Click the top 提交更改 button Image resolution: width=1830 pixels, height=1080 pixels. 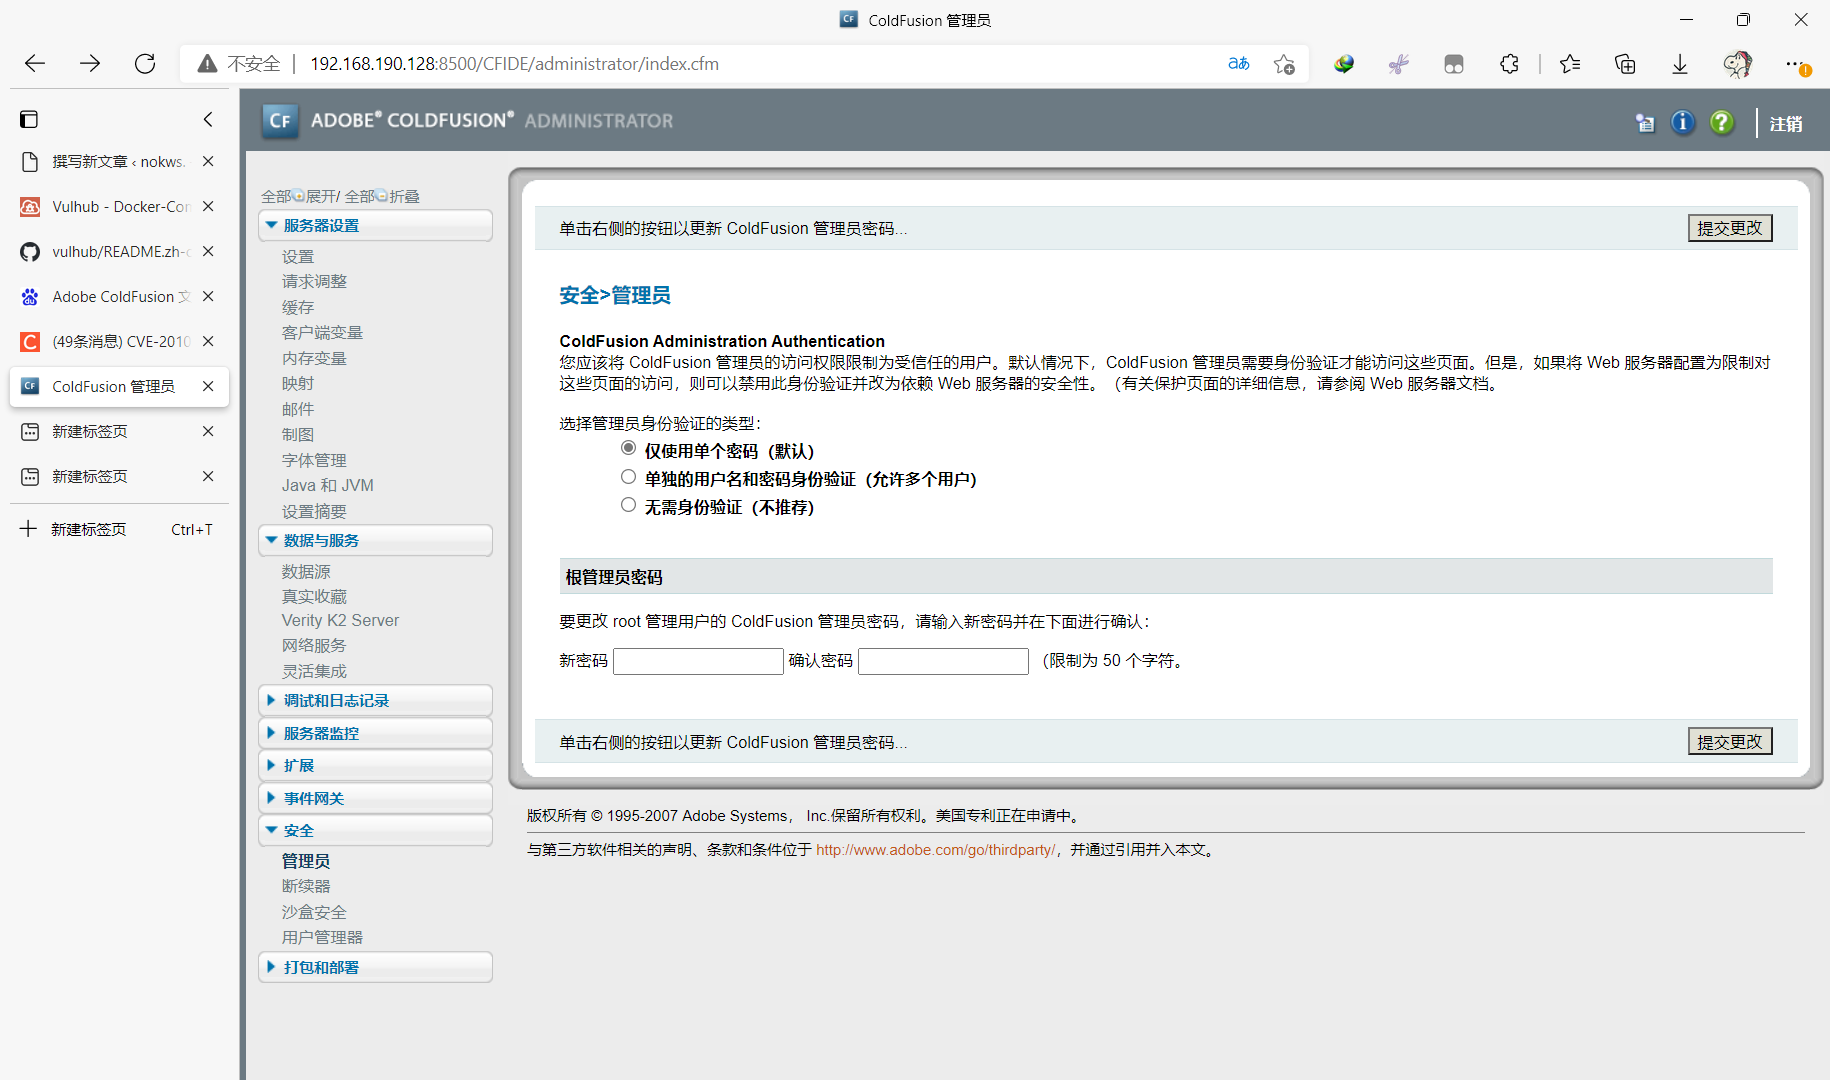pos(1729,228)
